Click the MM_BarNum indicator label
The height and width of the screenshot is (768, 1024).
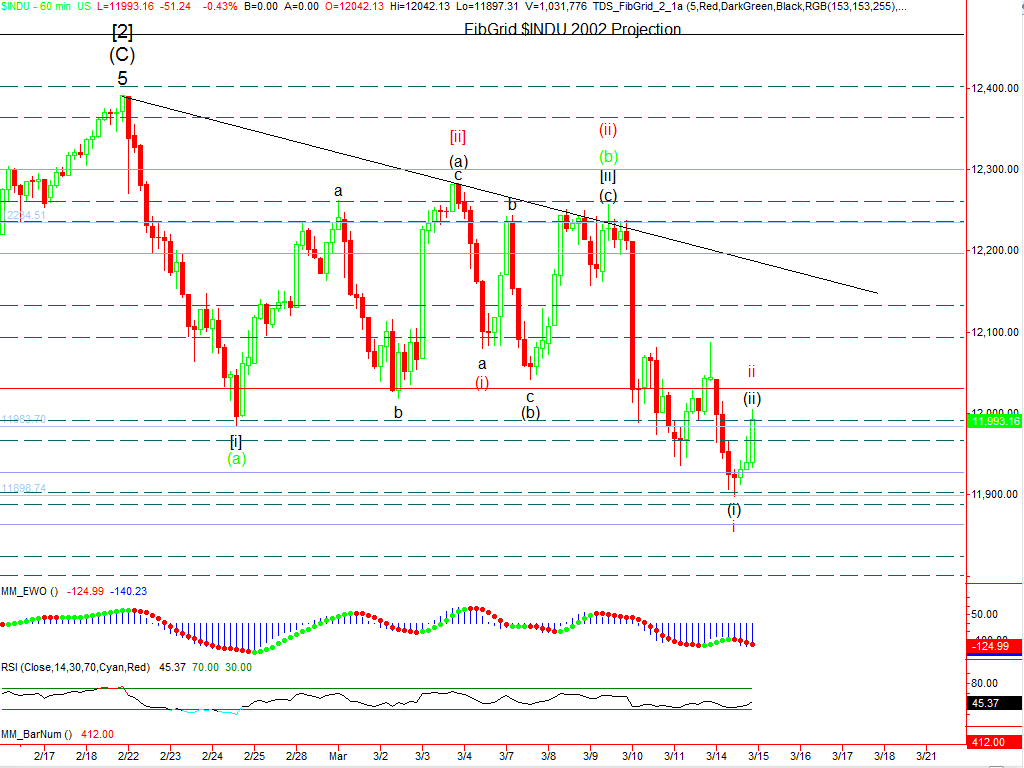tap(36, 733)
